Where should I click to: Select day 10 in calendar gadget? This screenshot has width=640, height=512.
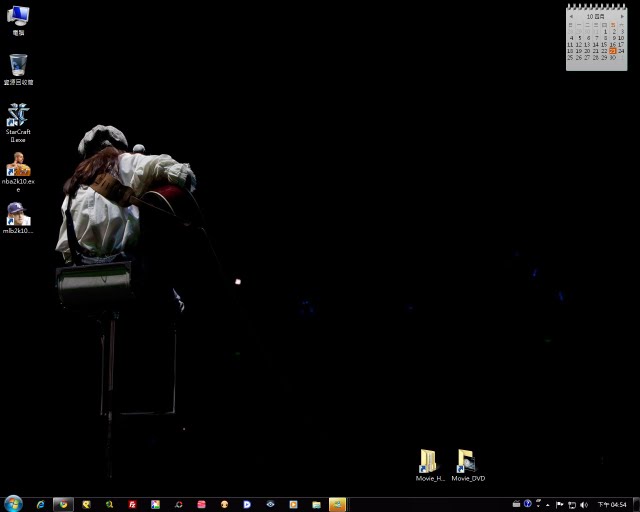click(x=621, y=38)
